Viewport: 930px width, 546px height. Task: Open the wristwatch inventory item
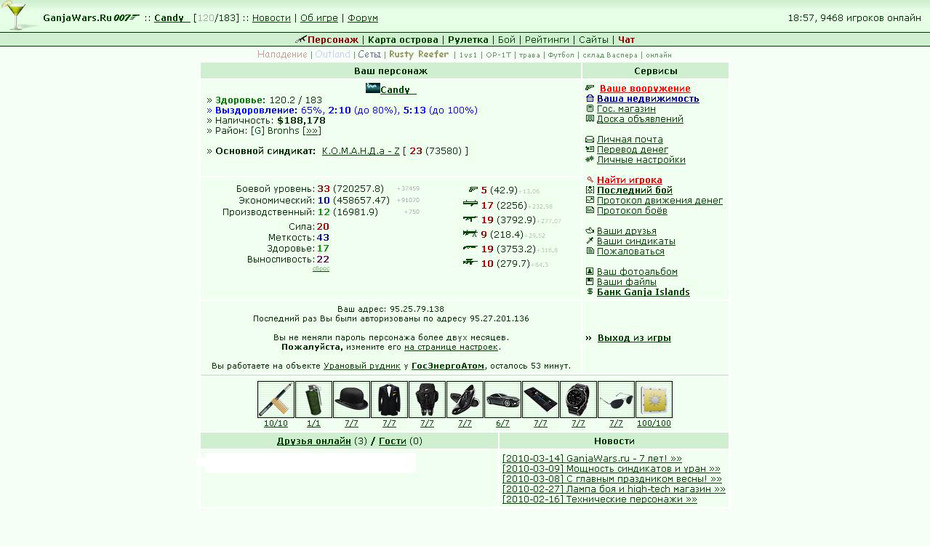(578, 400)
